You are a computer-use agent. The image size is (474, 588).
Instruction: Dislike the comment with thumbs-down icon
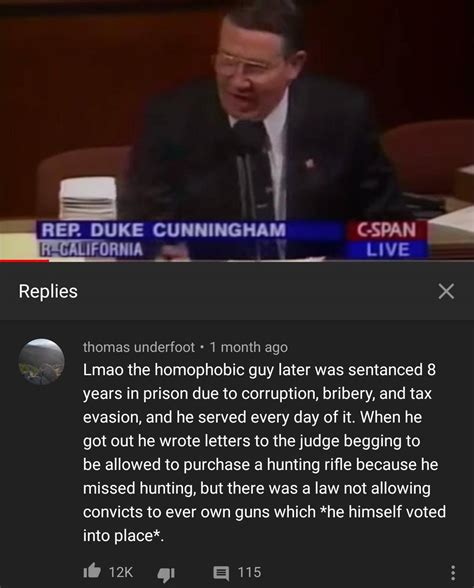click(166, 574)
